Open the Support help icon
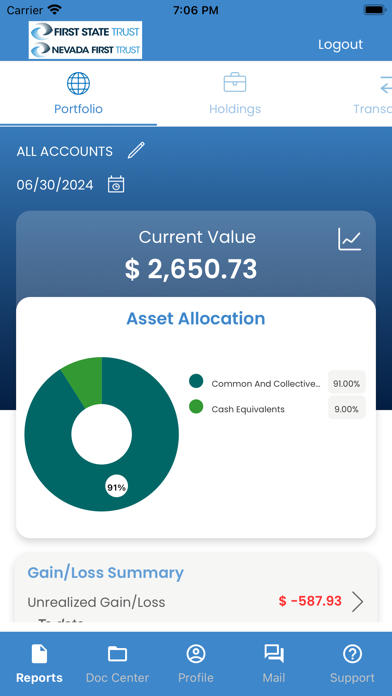 352,654
